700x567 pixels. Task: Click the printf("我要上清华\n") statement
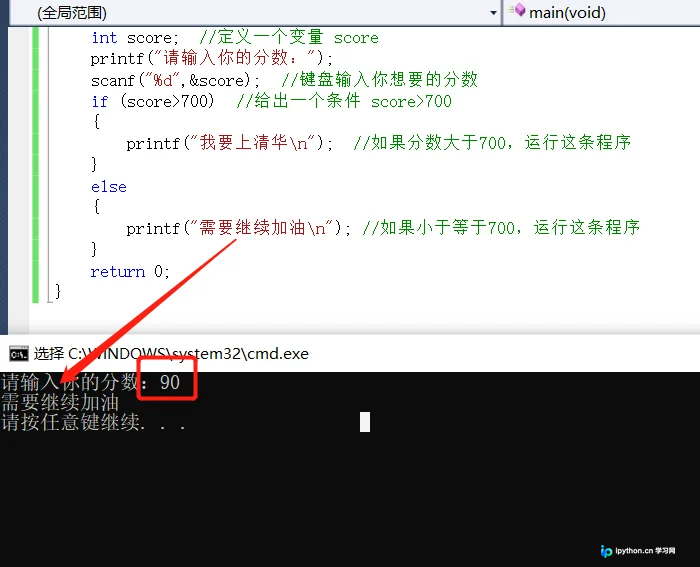(x=229, y=143)
